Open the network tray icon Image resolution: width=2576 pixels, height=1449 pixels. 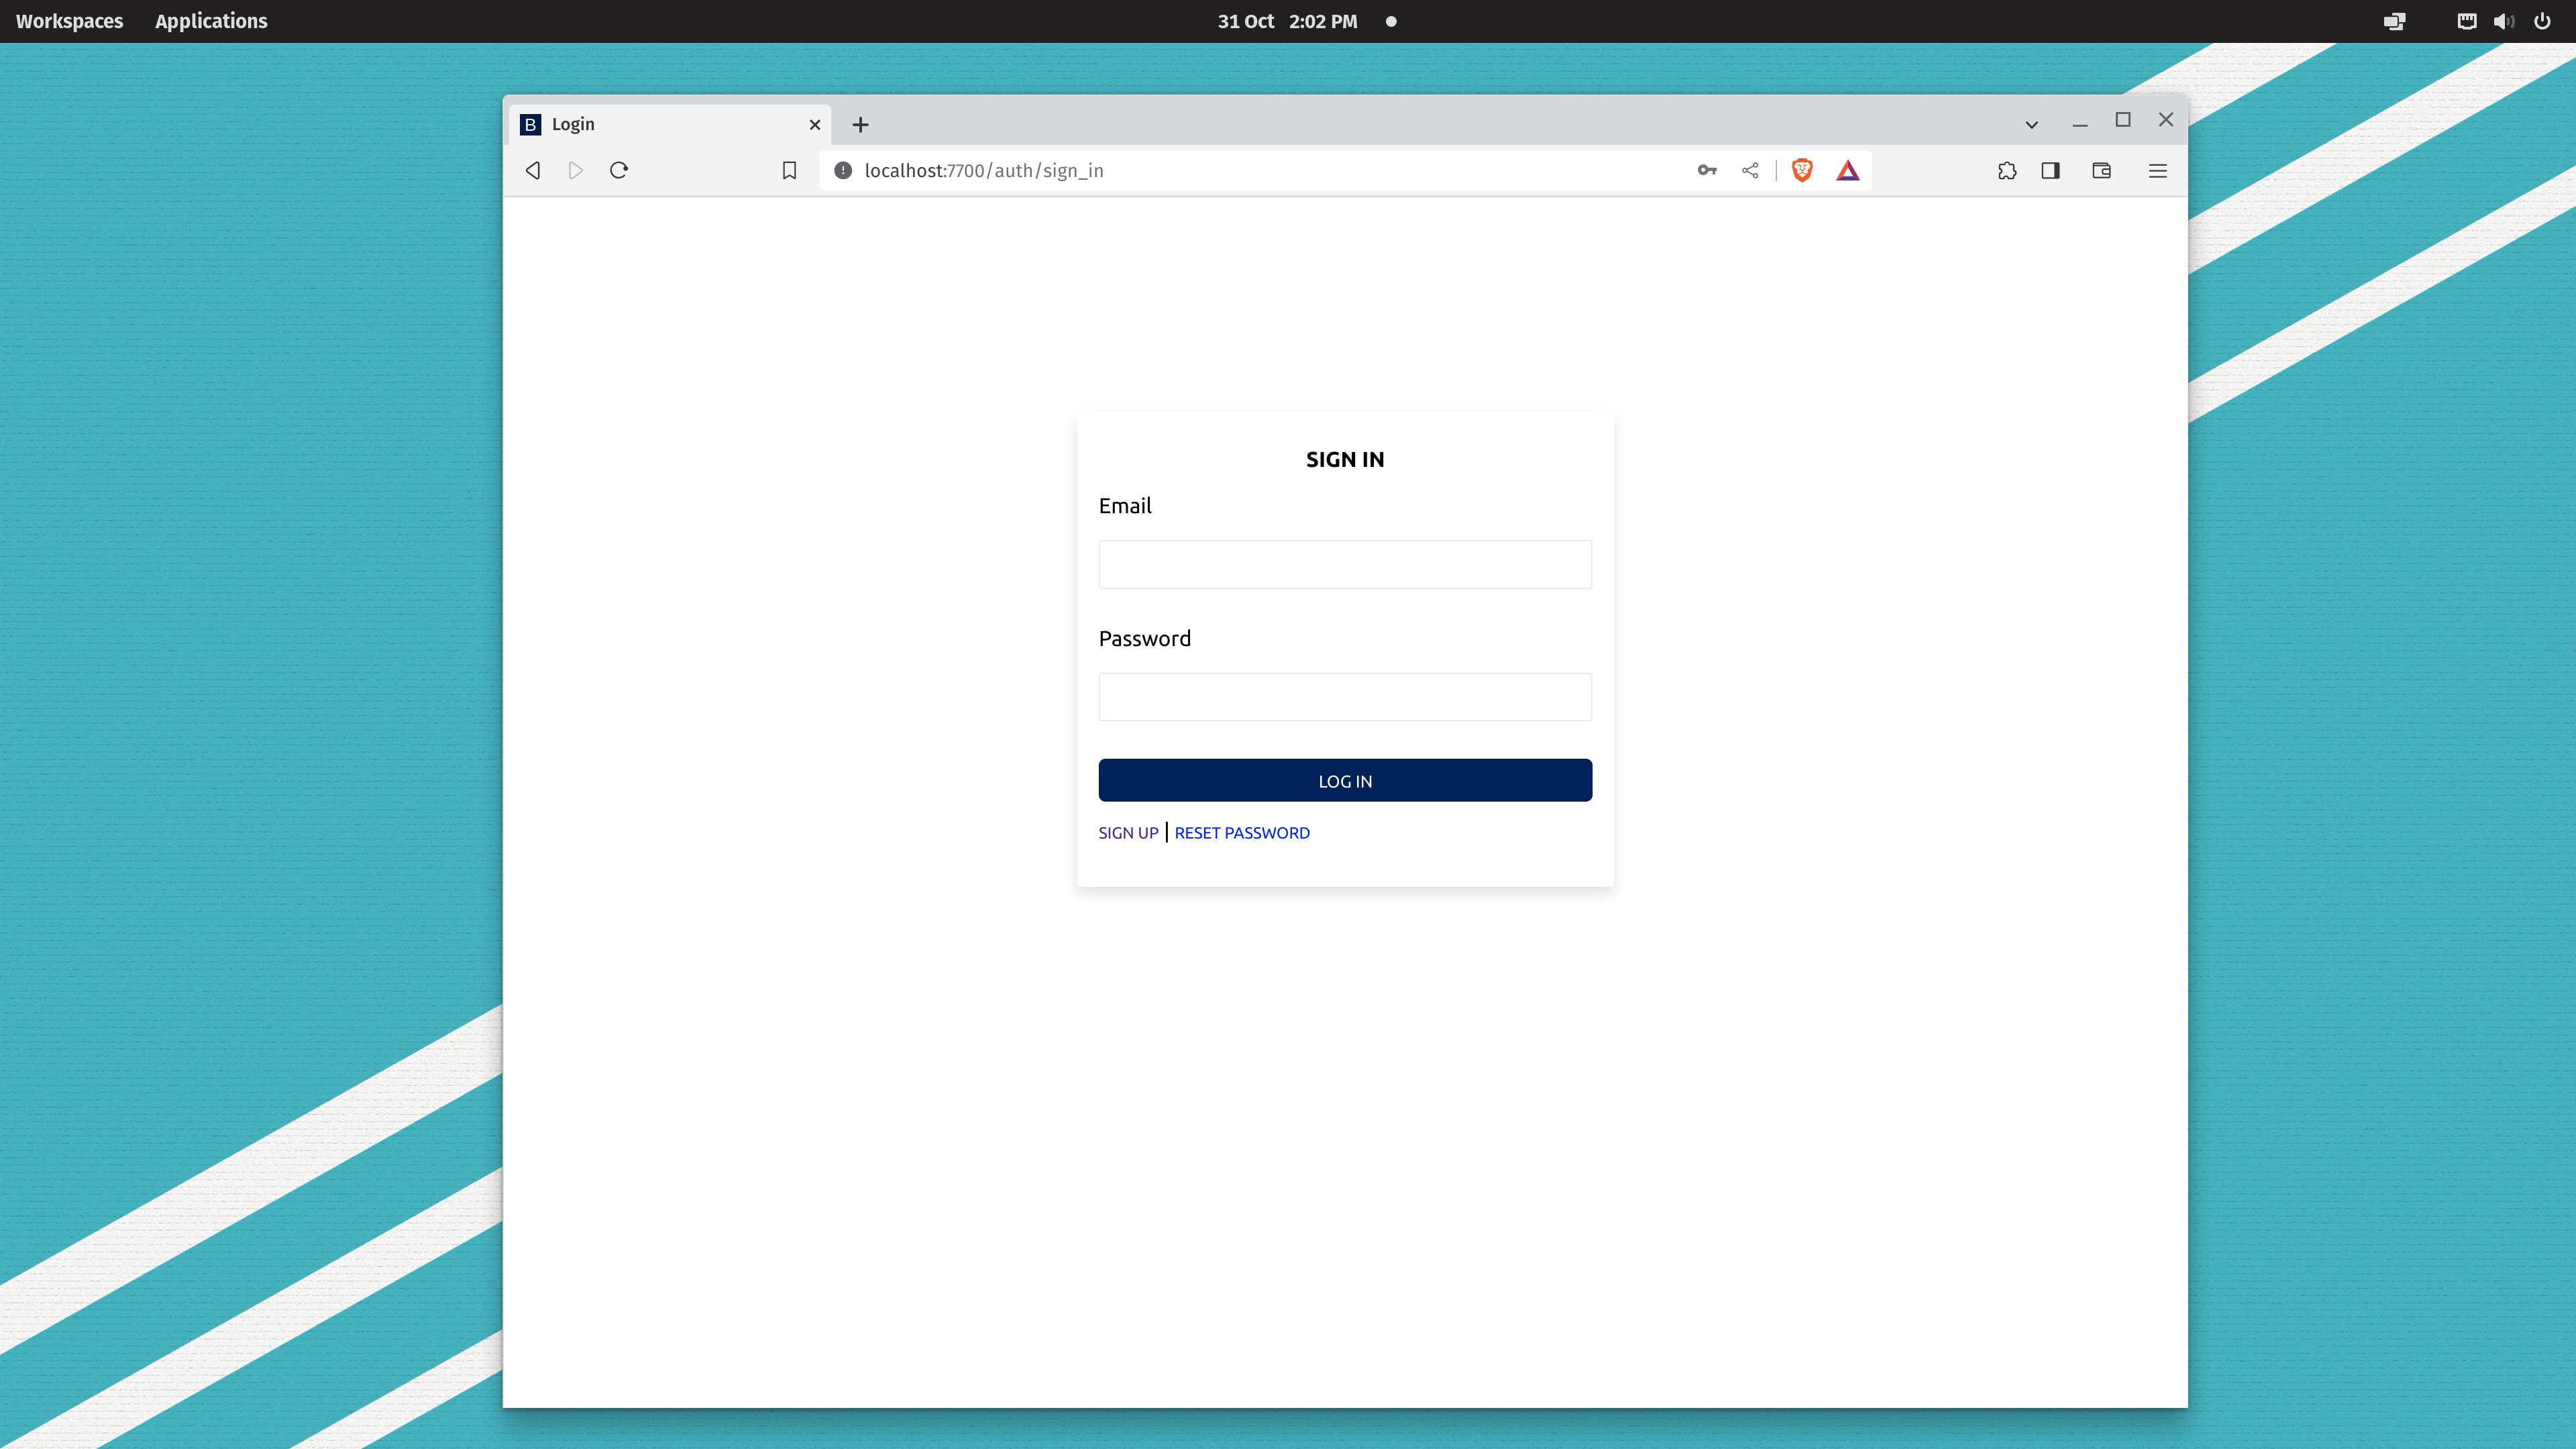(x=2467, y=21)
